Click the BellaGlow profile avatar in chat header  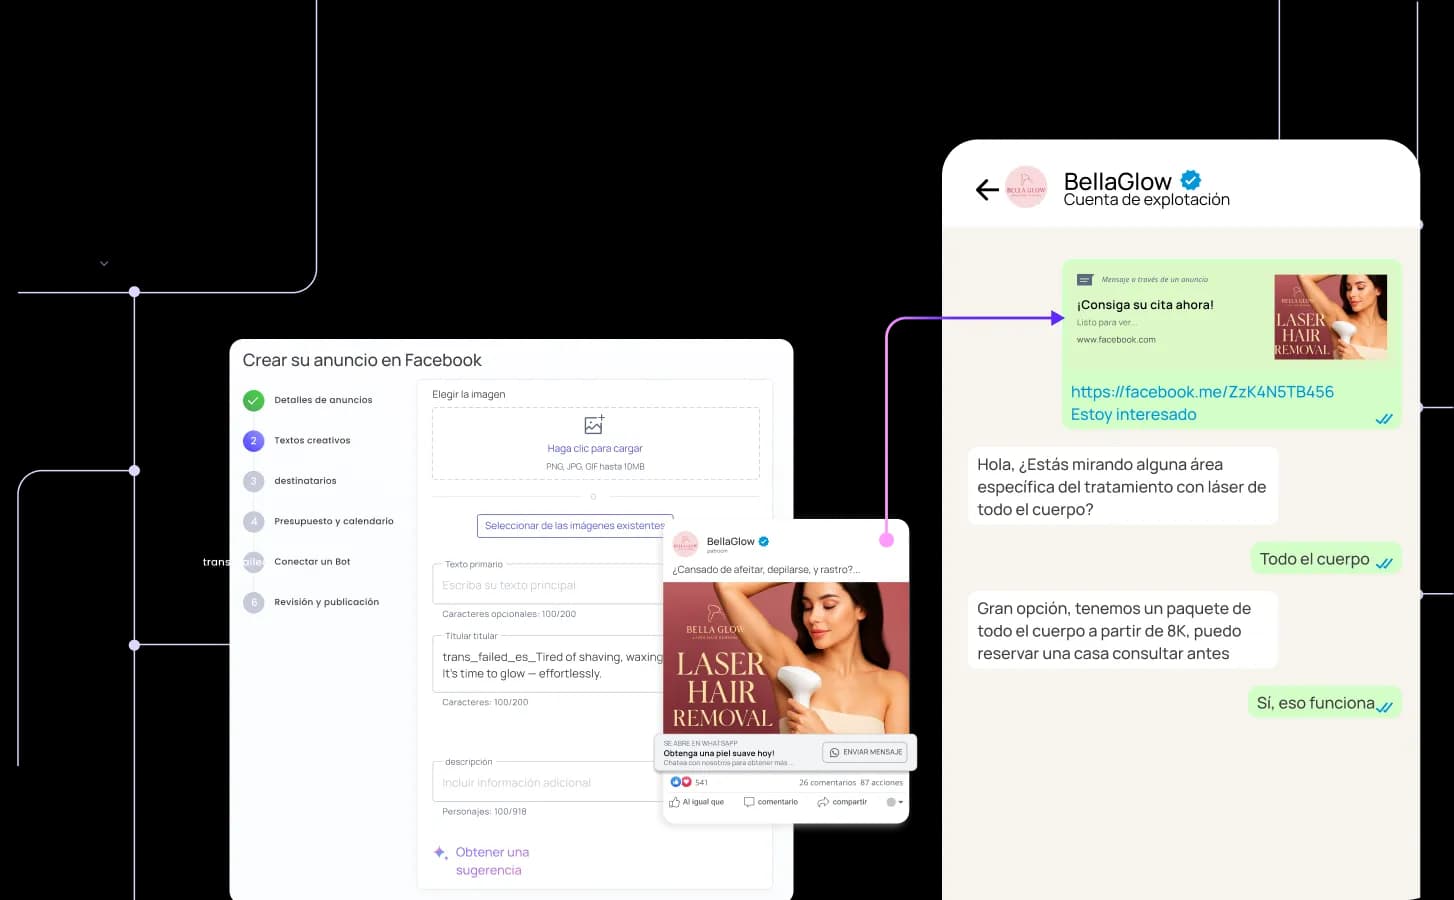1025,188
